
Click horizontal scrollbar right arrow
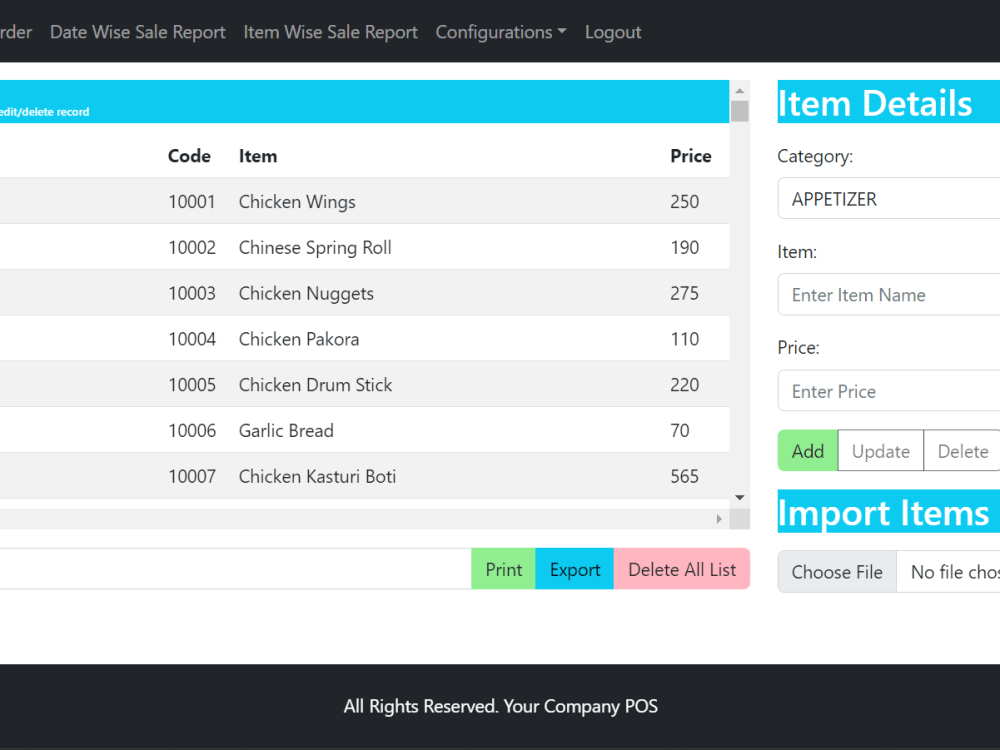point(719,519)
